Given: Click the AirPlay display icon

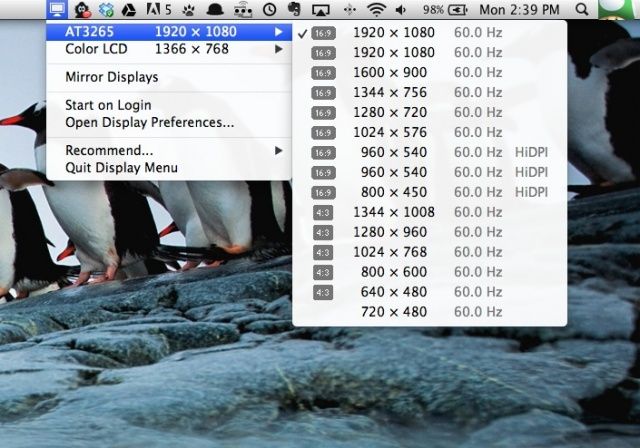Looking at the screenshot, I should click(320, 10).
